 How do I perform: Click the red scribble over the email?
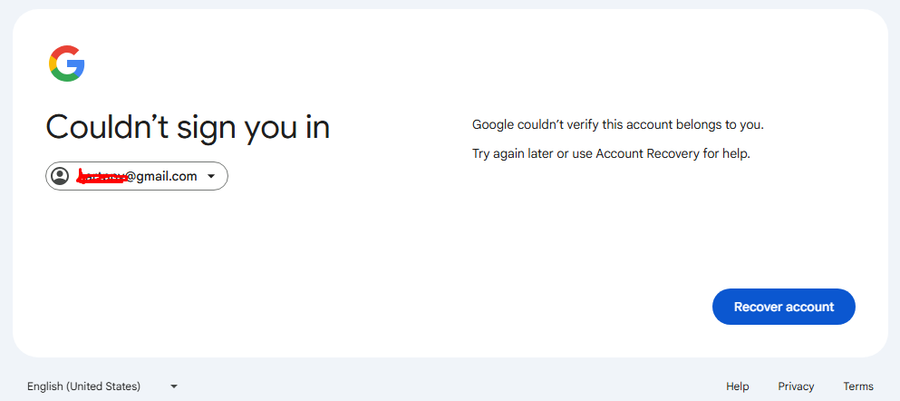click(102, 177)
